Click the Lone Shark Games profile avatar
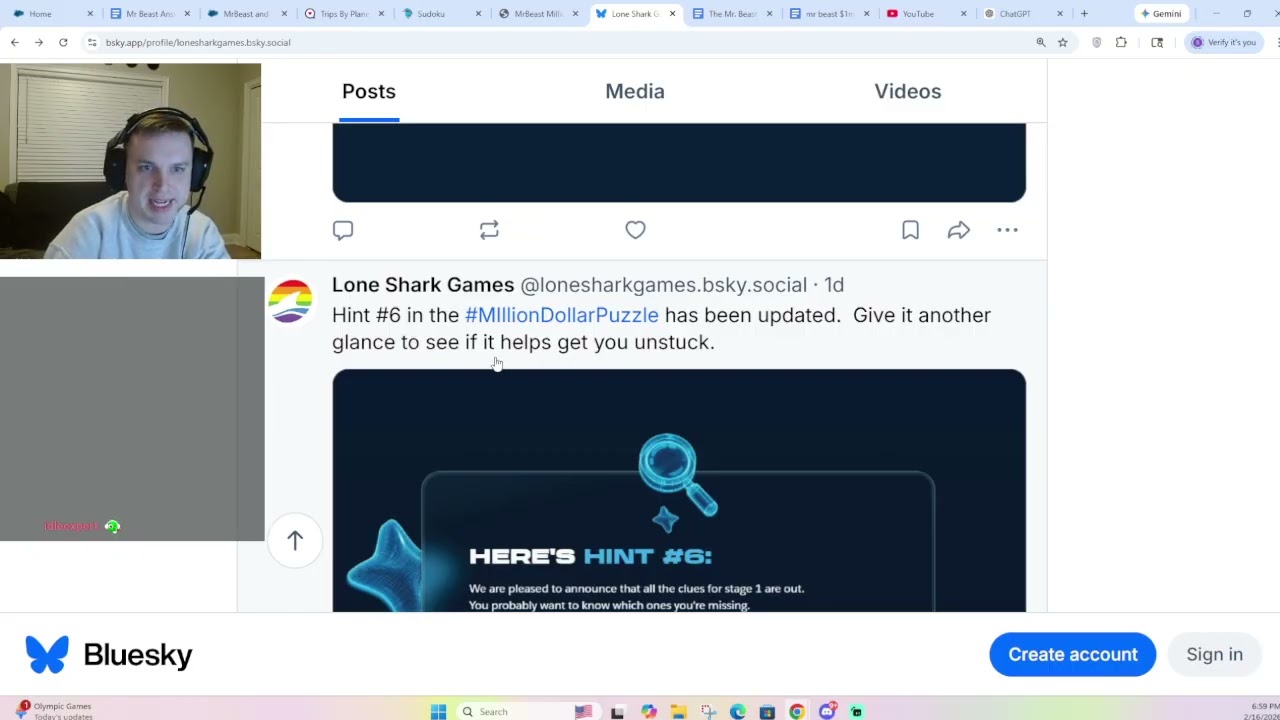 (x=290, y=301)
